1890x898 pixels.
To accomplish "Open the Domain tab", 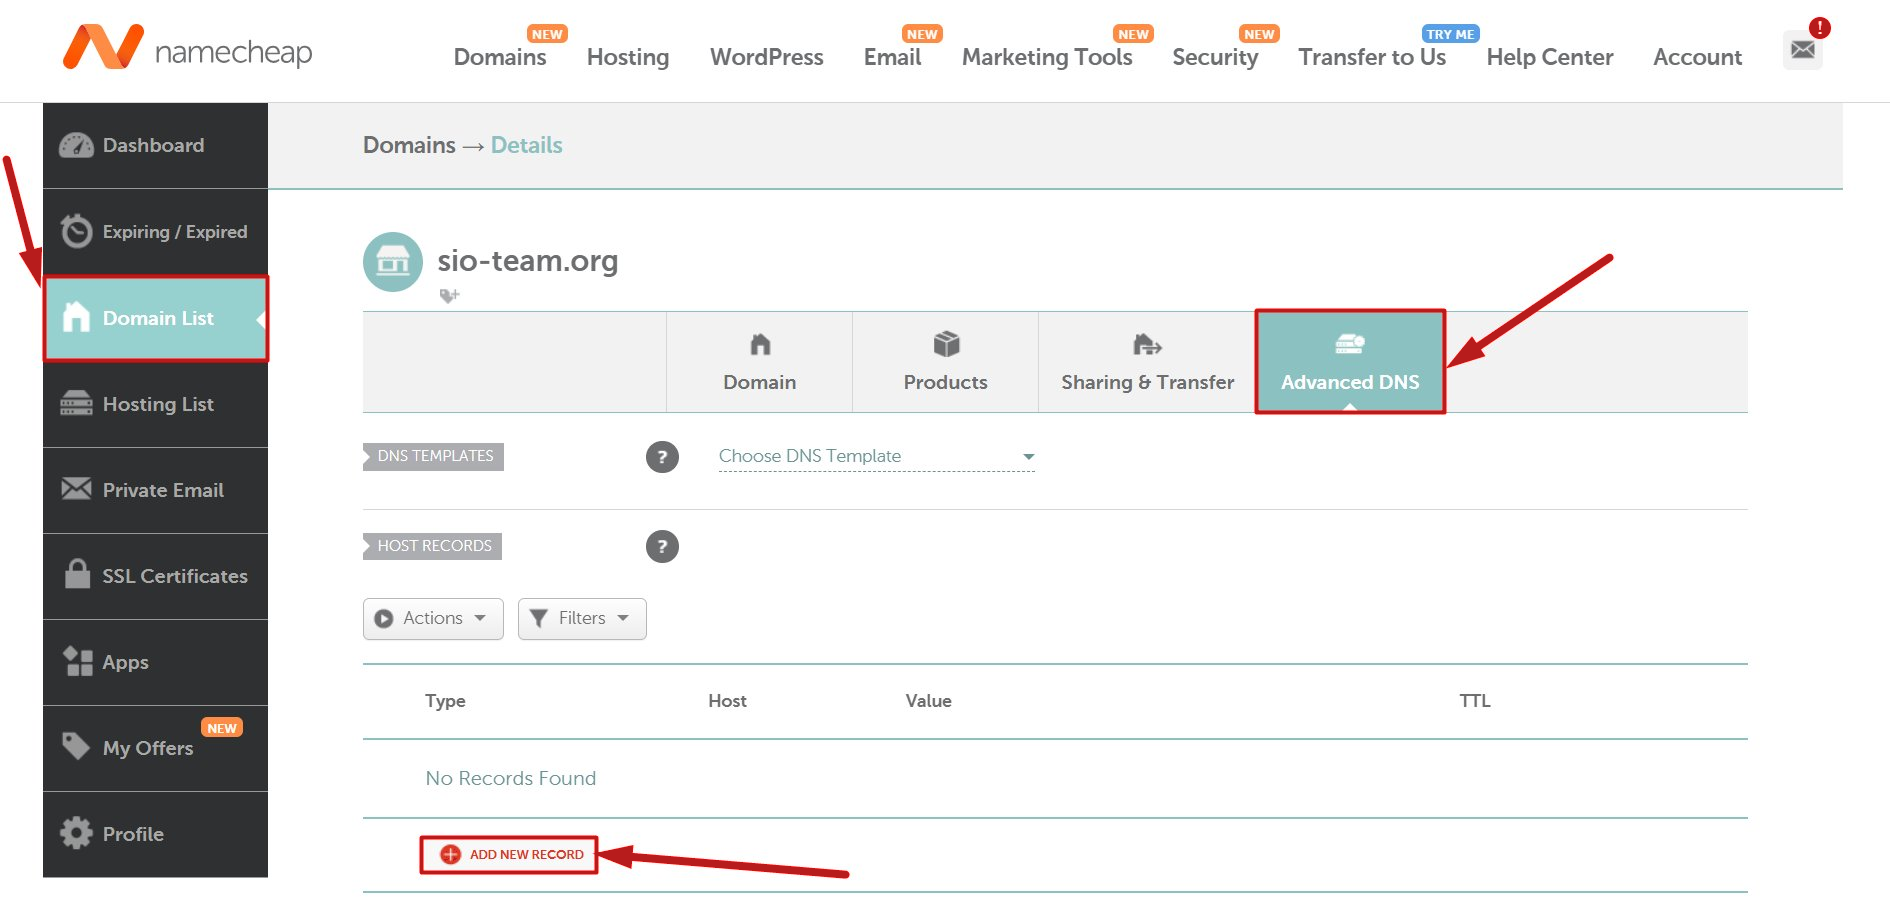I will 760,362.
